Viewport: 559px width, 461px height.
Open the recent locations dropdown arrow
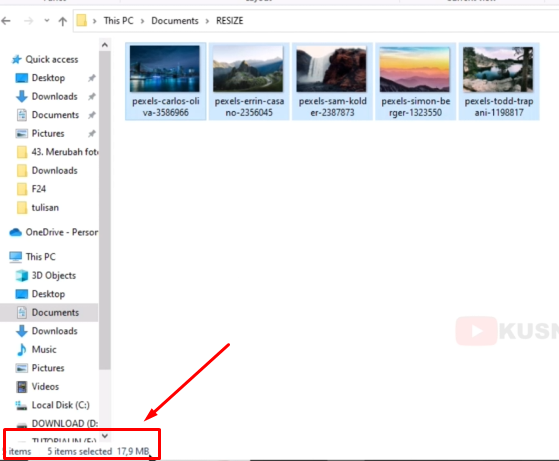click(x=47, y=21)
